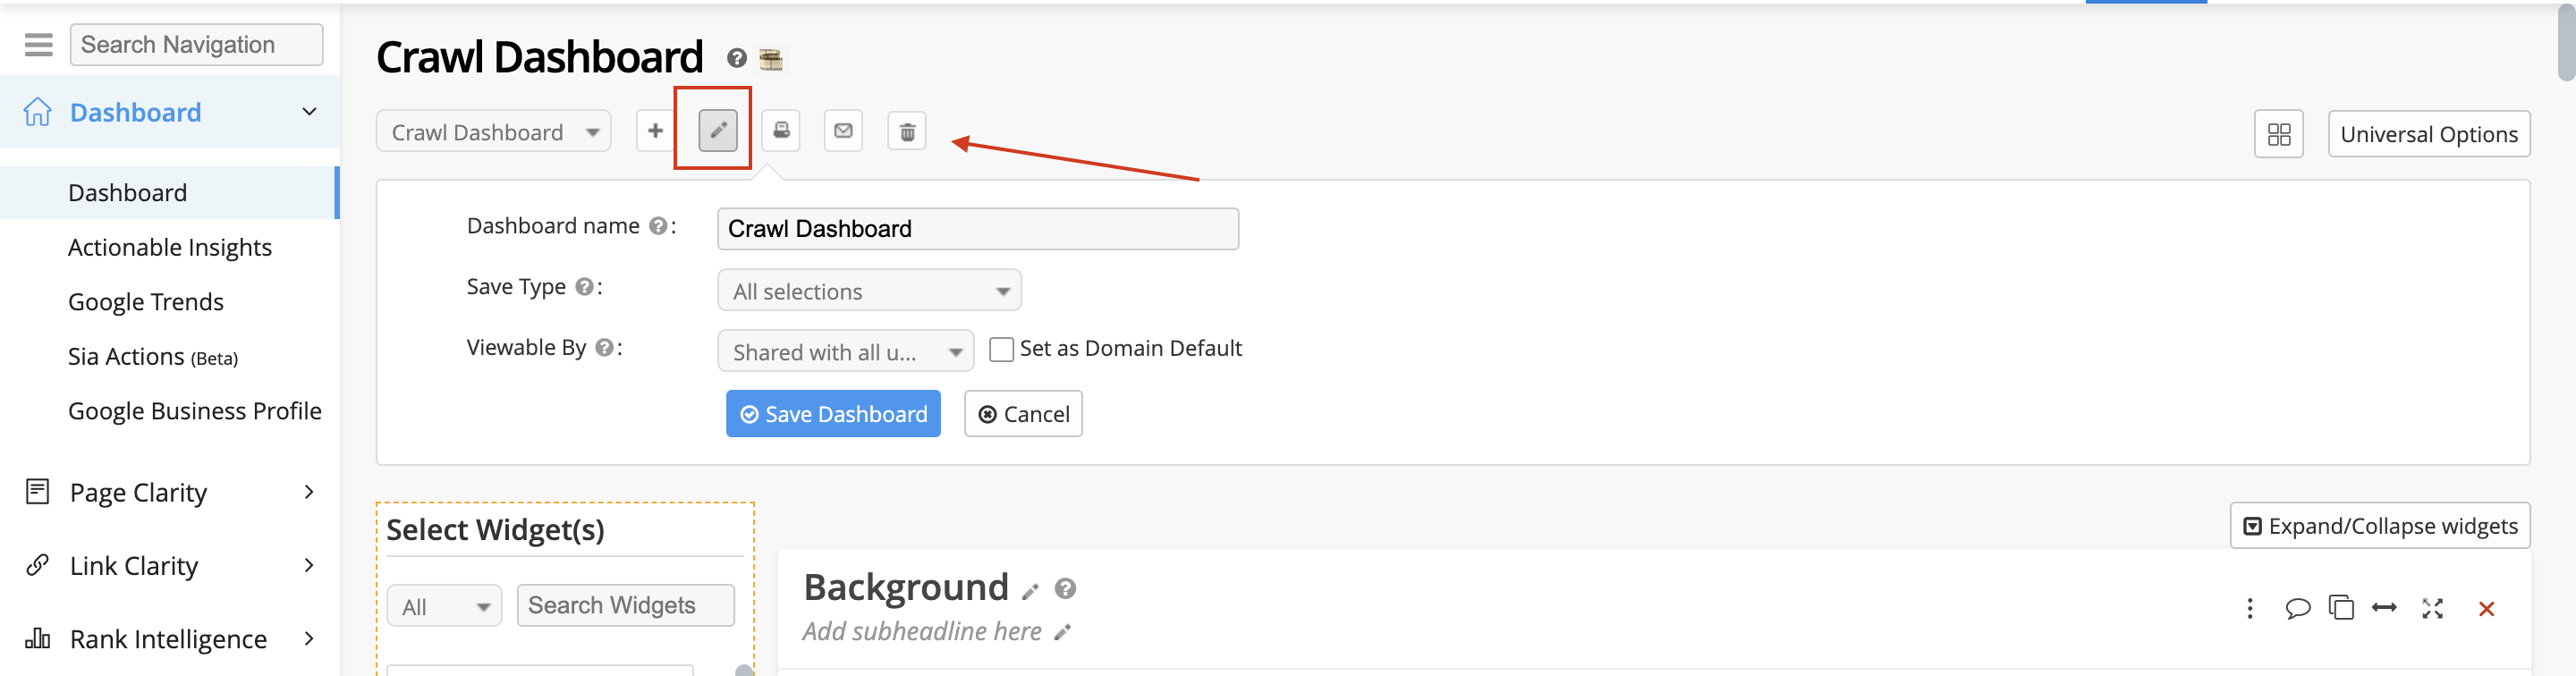The width and height of the screenshot is (2576, 676).
Task: Remove the Background widget with red X
Action: point(2486,608)
